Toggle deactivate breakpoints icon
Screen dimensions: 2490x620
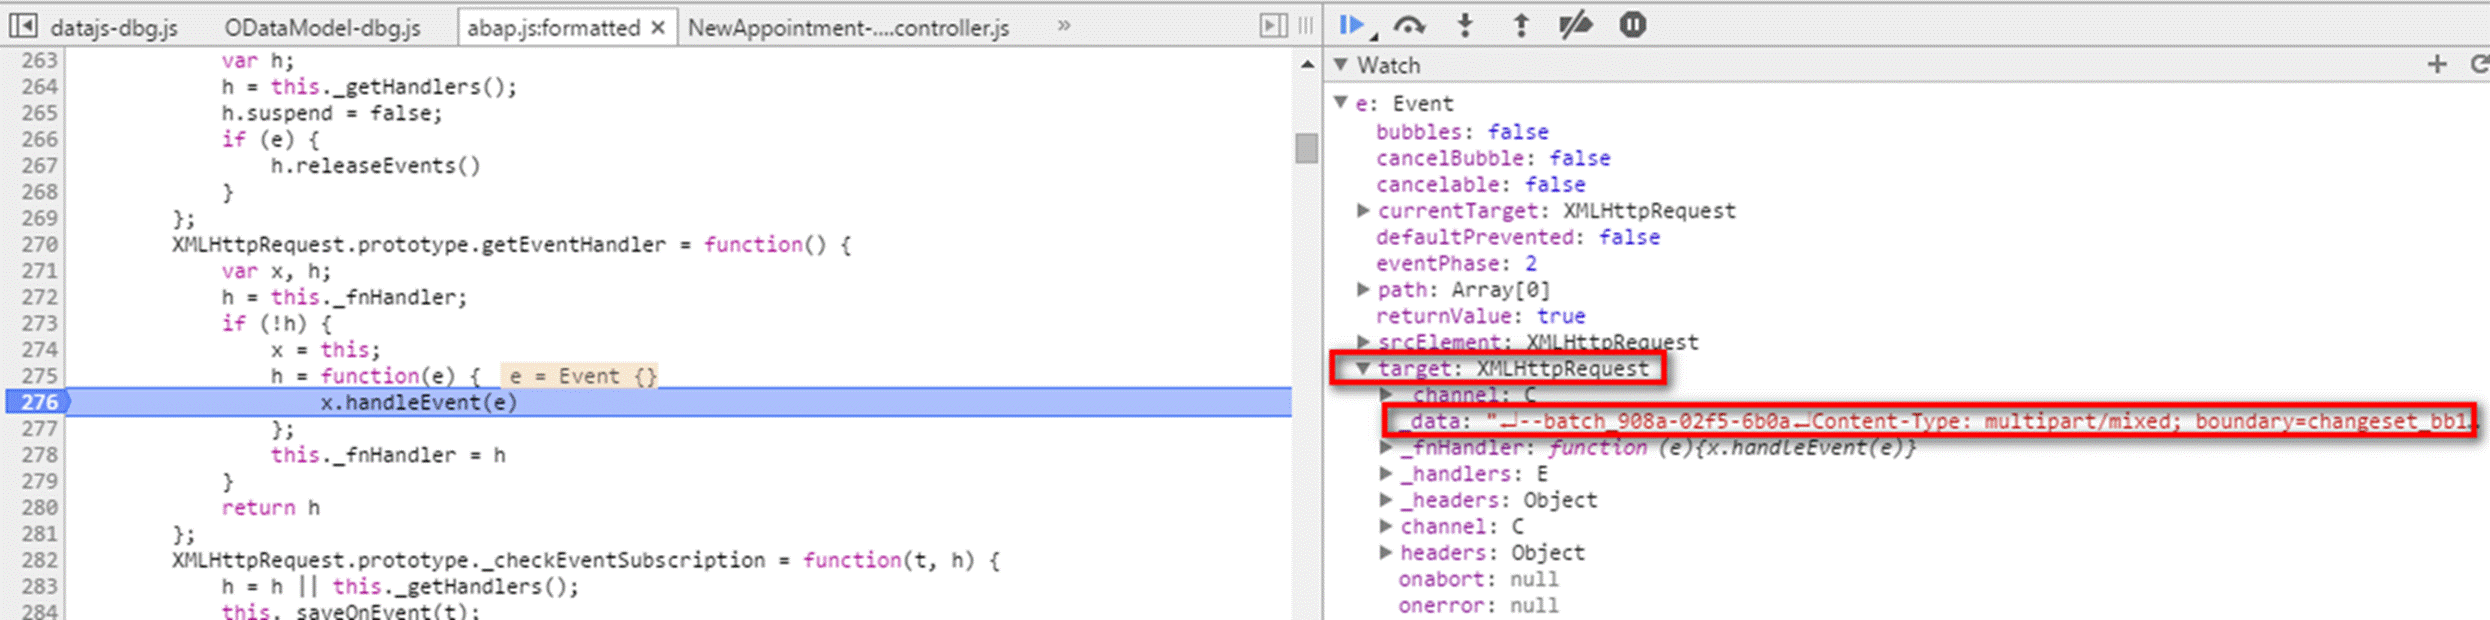tap(1576, 25)
